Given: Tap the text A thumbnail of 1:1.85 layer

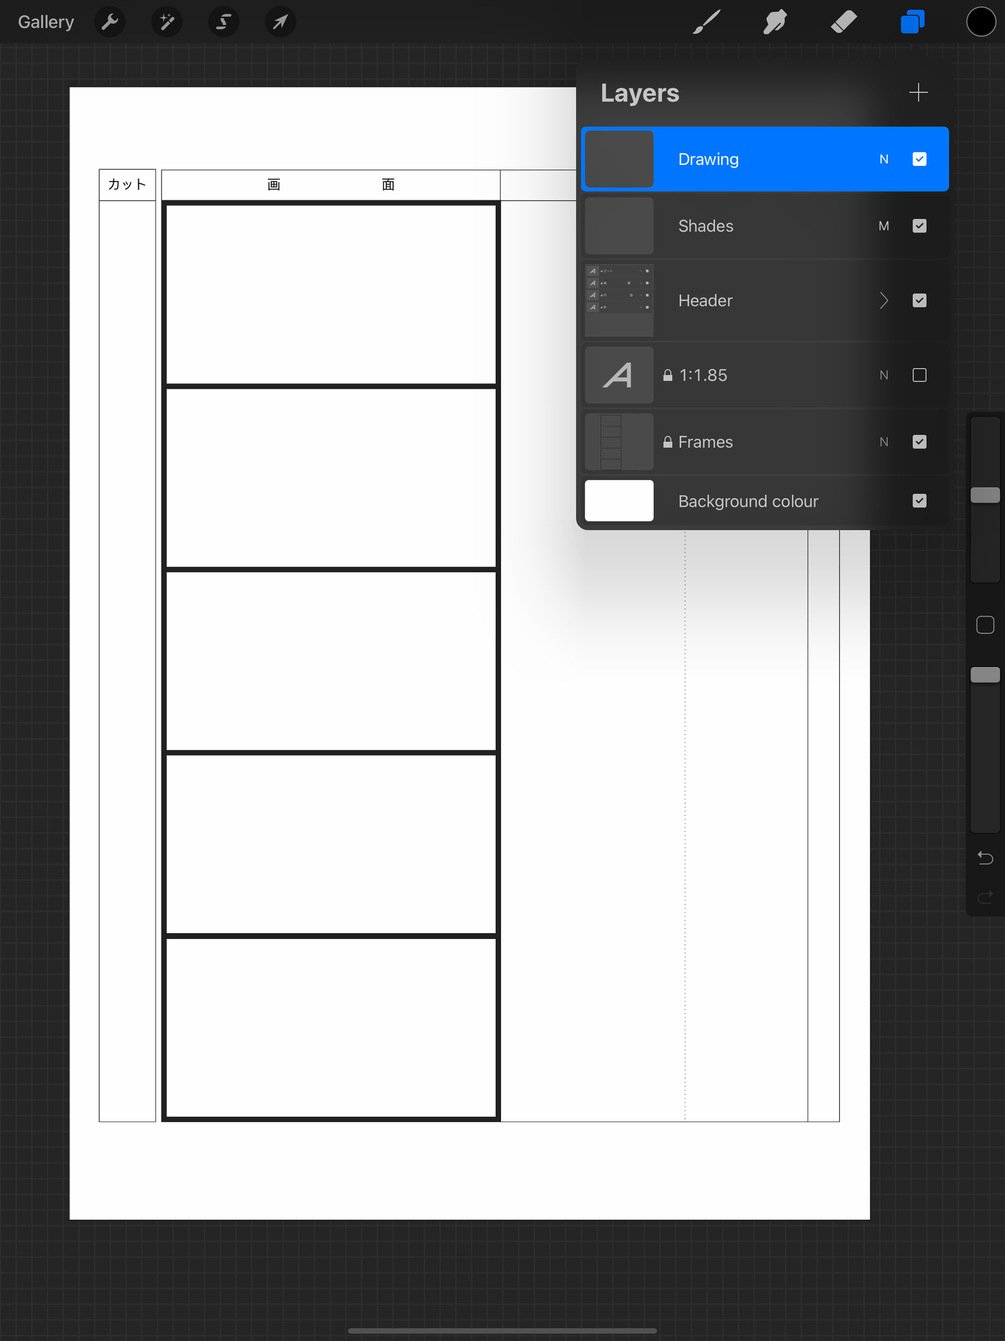Looking at the screenshot, I should pyautogui.click(x=619, y=375).
